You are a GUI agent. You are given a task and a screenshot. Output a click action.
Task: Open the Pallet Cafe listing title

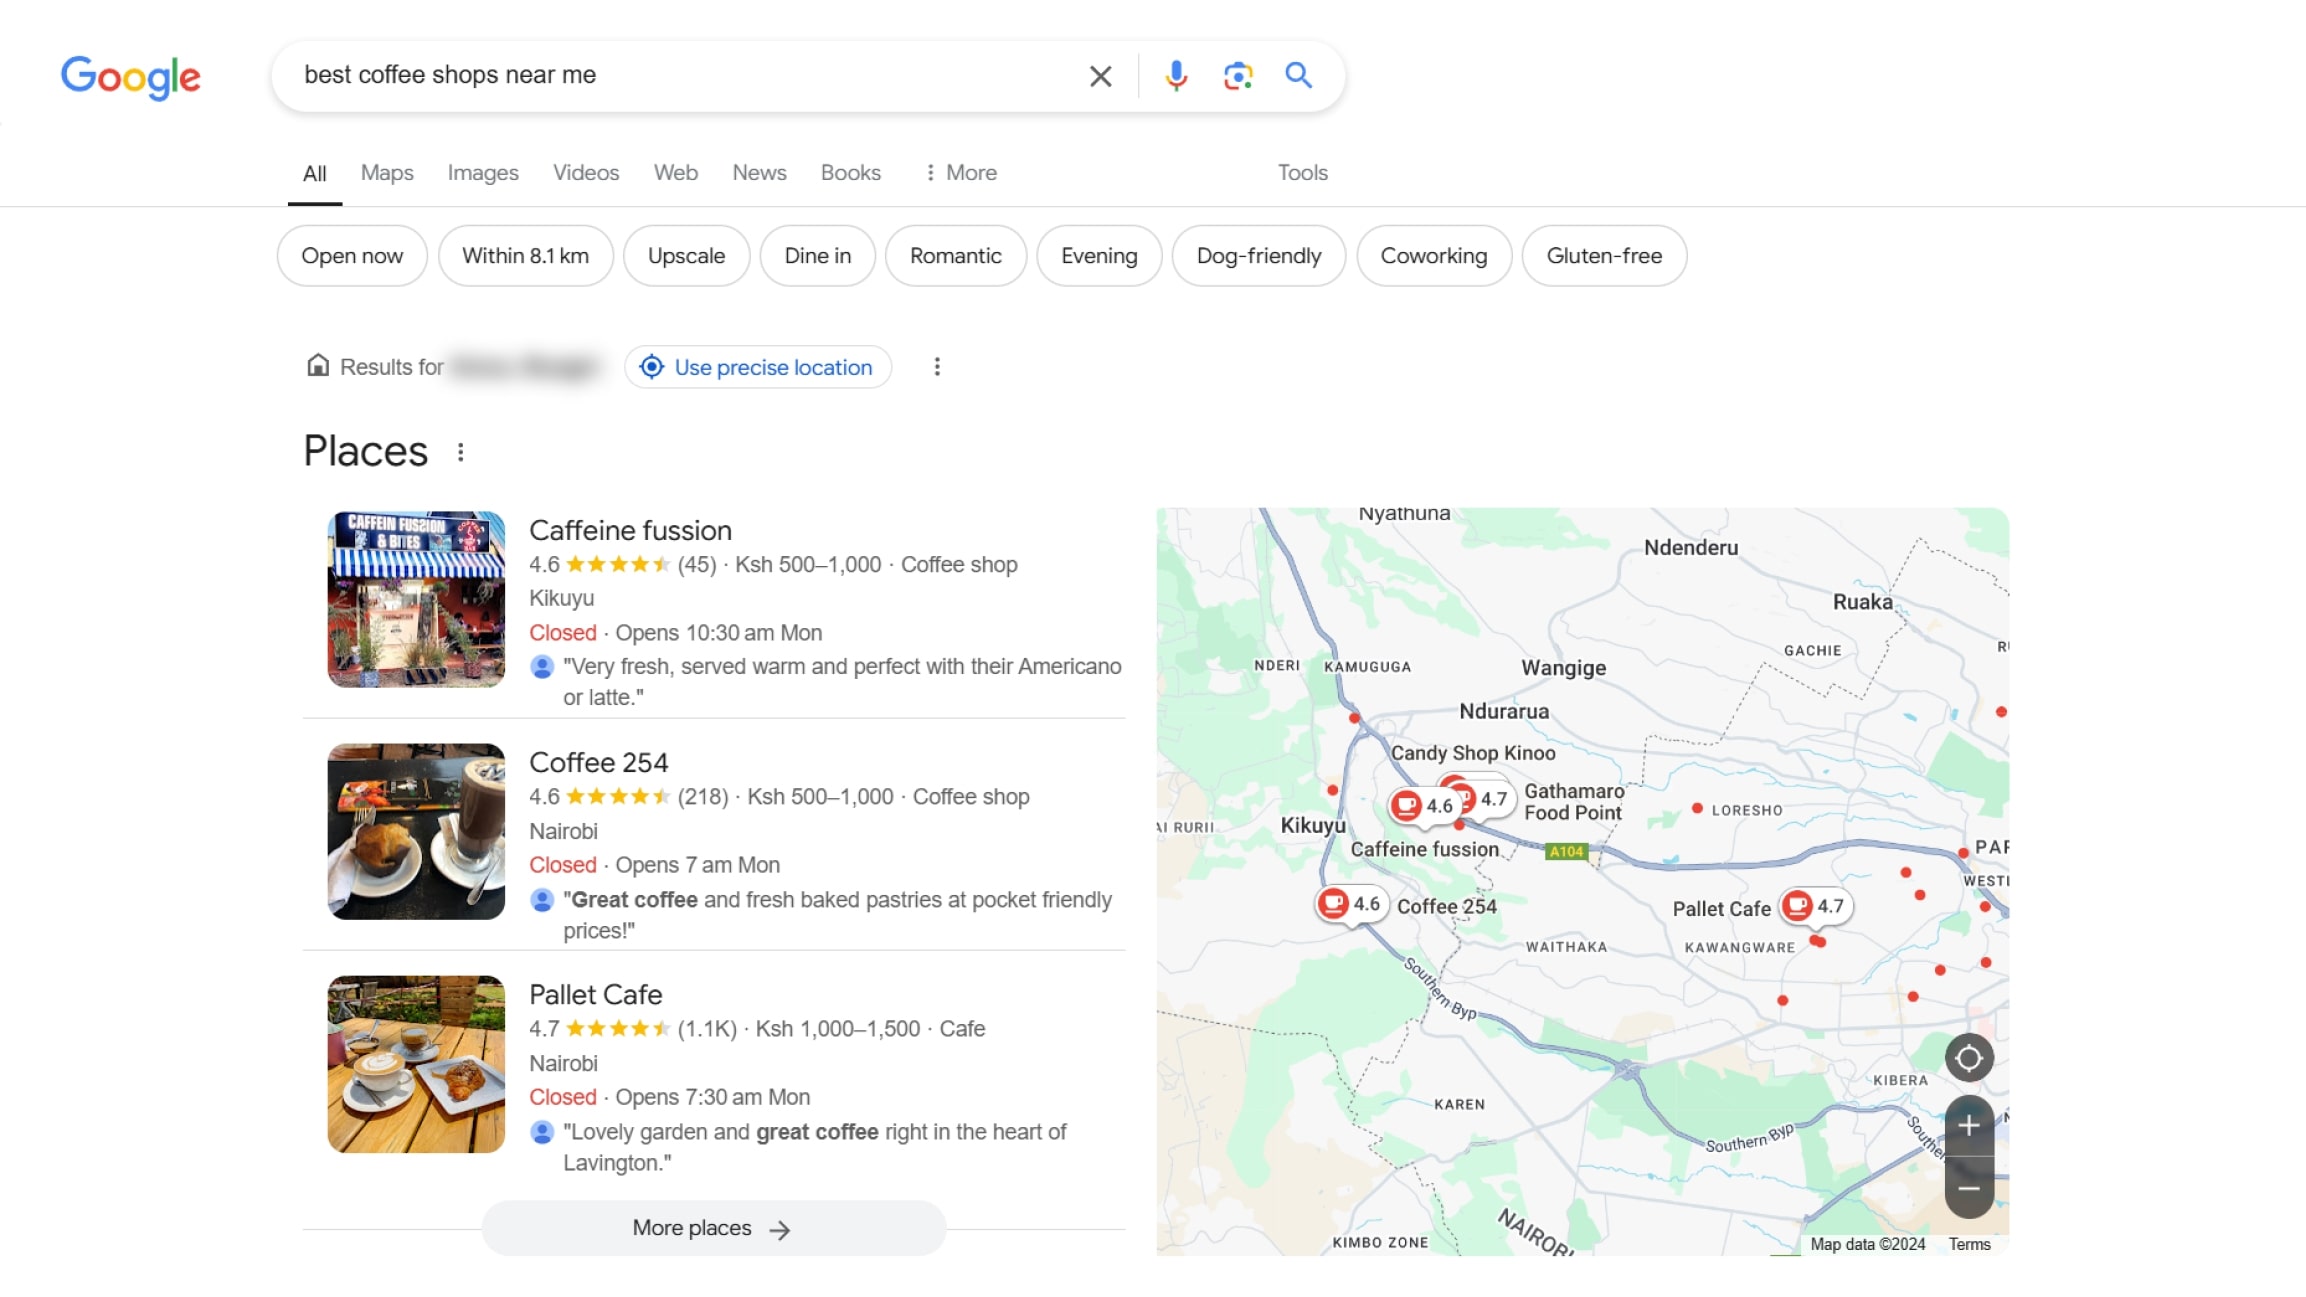[595, 994]
